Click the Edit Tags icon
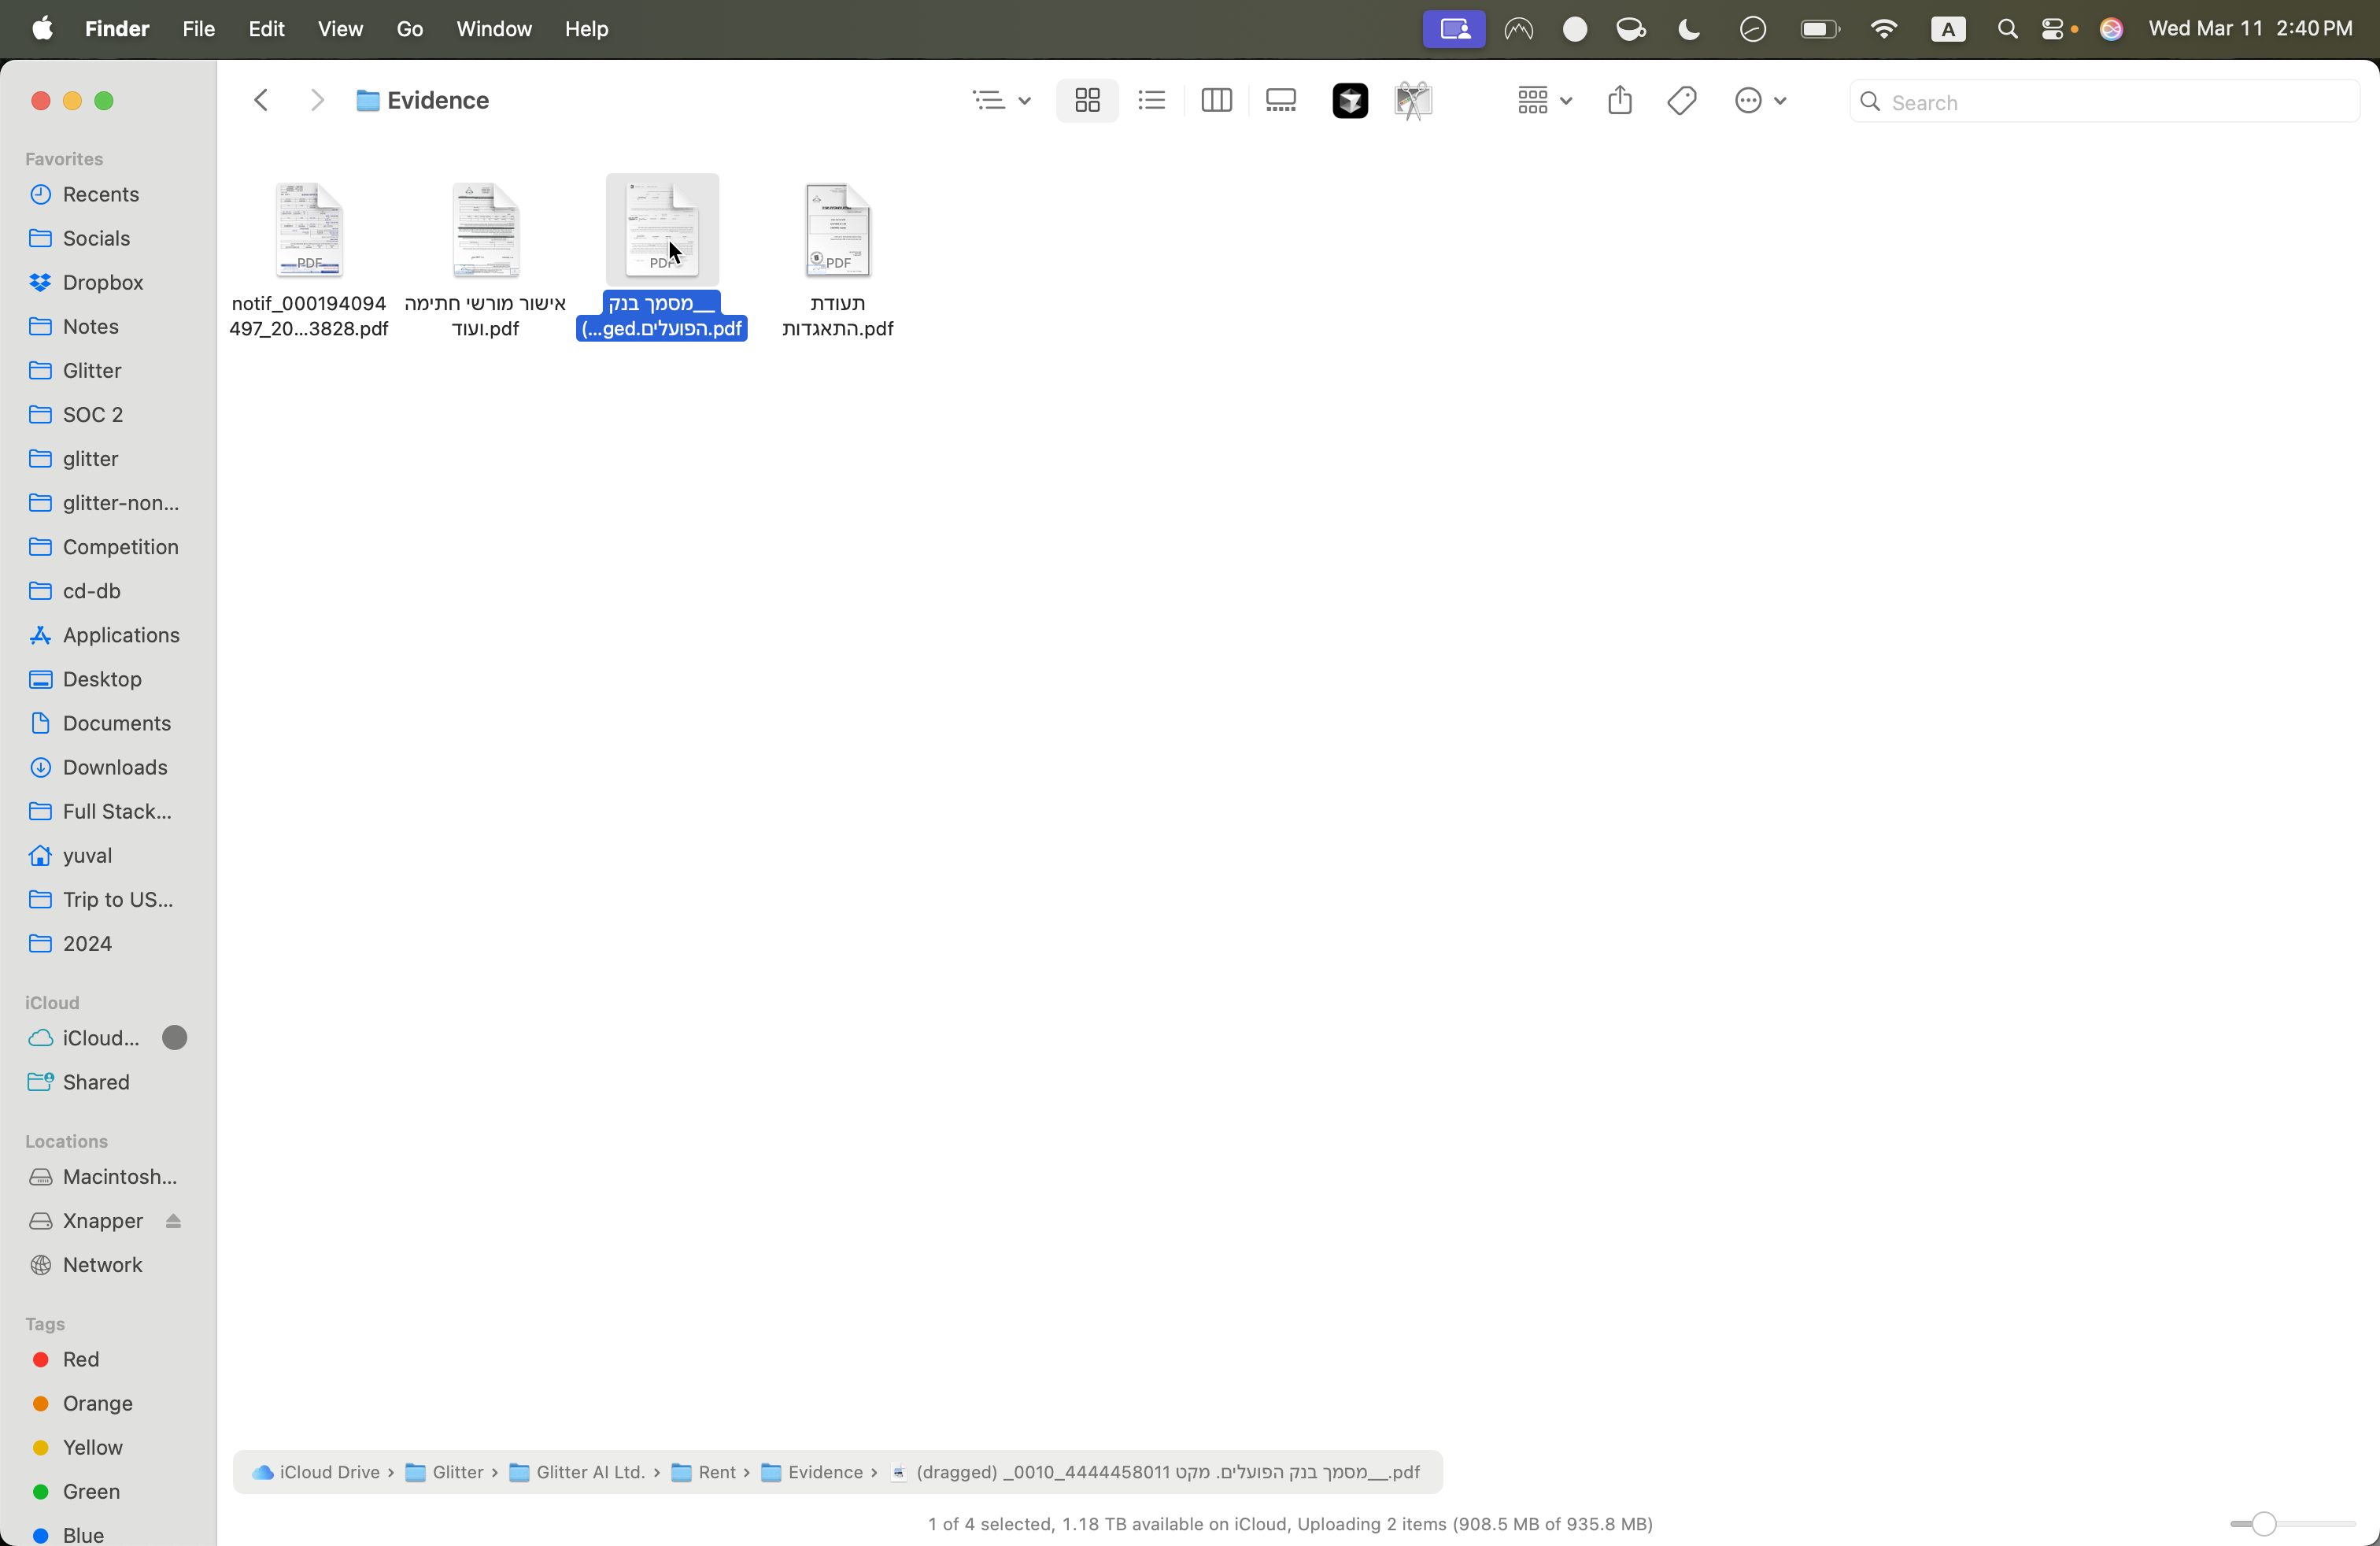 click(1682, 101)
